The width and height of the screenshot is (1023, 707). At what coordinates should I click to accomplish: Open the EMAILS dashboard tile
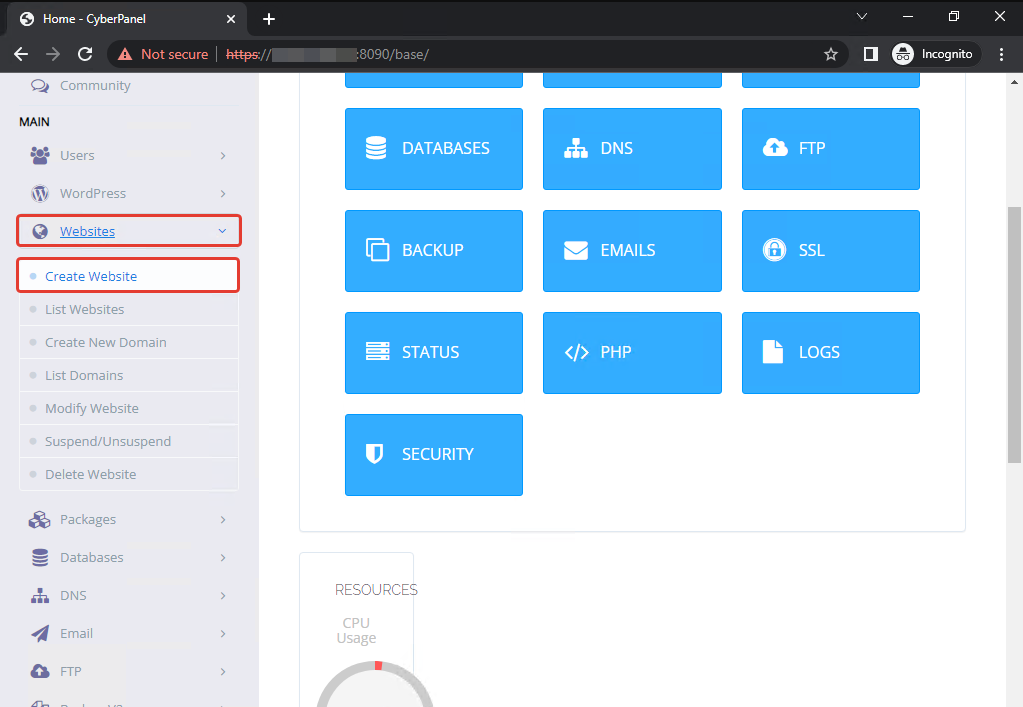click(x=632, y=250)
